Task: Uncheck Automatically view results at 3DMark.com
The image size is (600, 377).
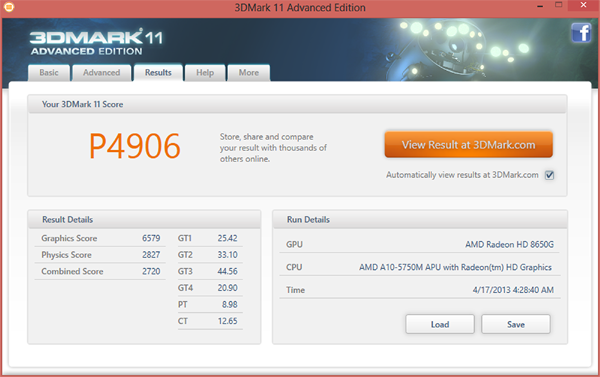Action: 549,175
